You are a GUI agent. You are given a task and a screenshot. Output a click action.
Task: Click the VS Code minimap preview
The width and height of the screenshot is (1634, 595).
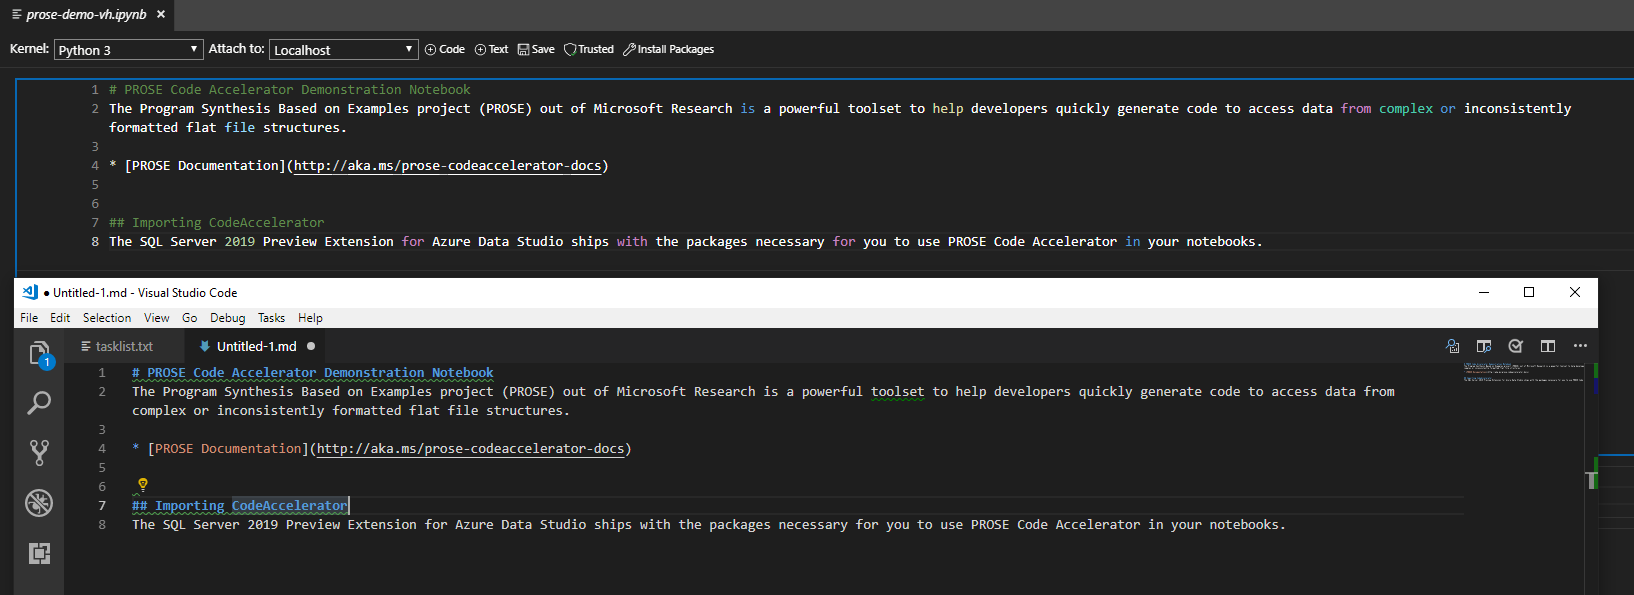[x=1524, y=372]
